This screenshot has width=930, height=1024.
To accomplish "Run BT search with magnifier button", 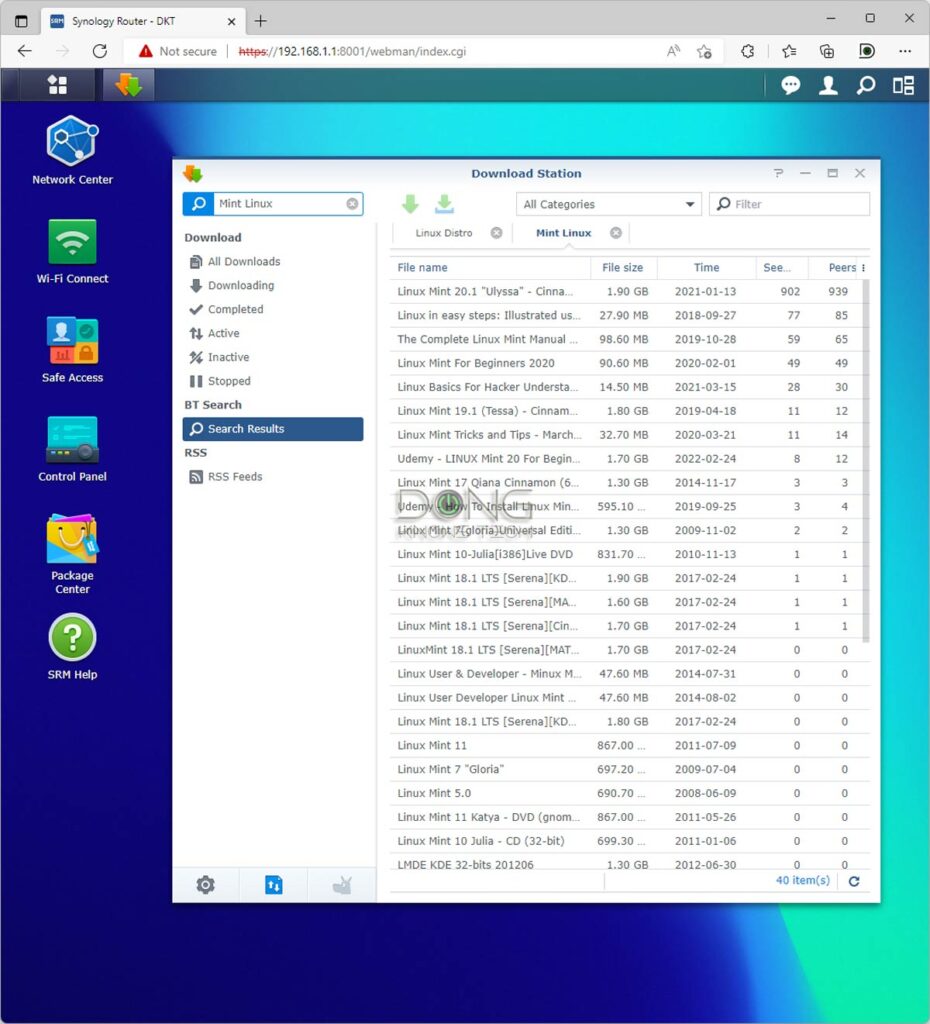I will (199, 204).
